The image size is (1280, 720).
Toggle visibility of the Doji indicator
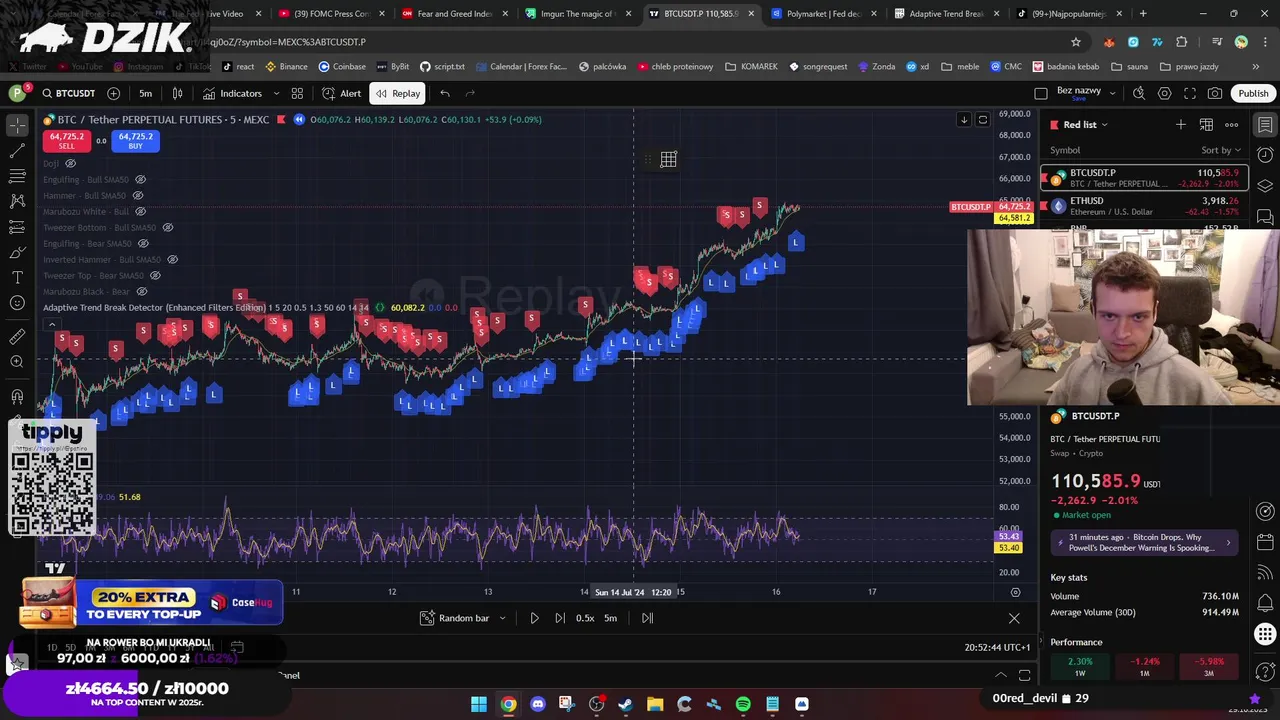[x=70, y=163]
